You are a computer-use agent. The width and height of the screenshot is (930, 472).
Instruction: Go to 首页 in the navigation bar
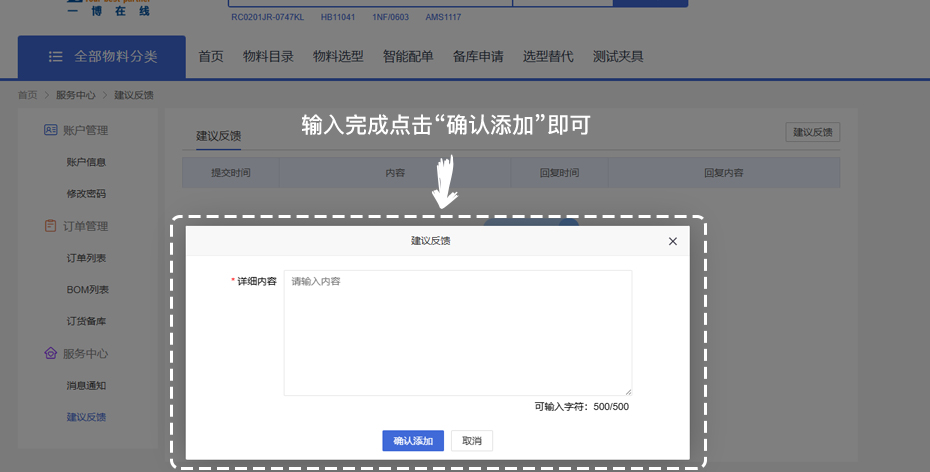pos(211,57)
